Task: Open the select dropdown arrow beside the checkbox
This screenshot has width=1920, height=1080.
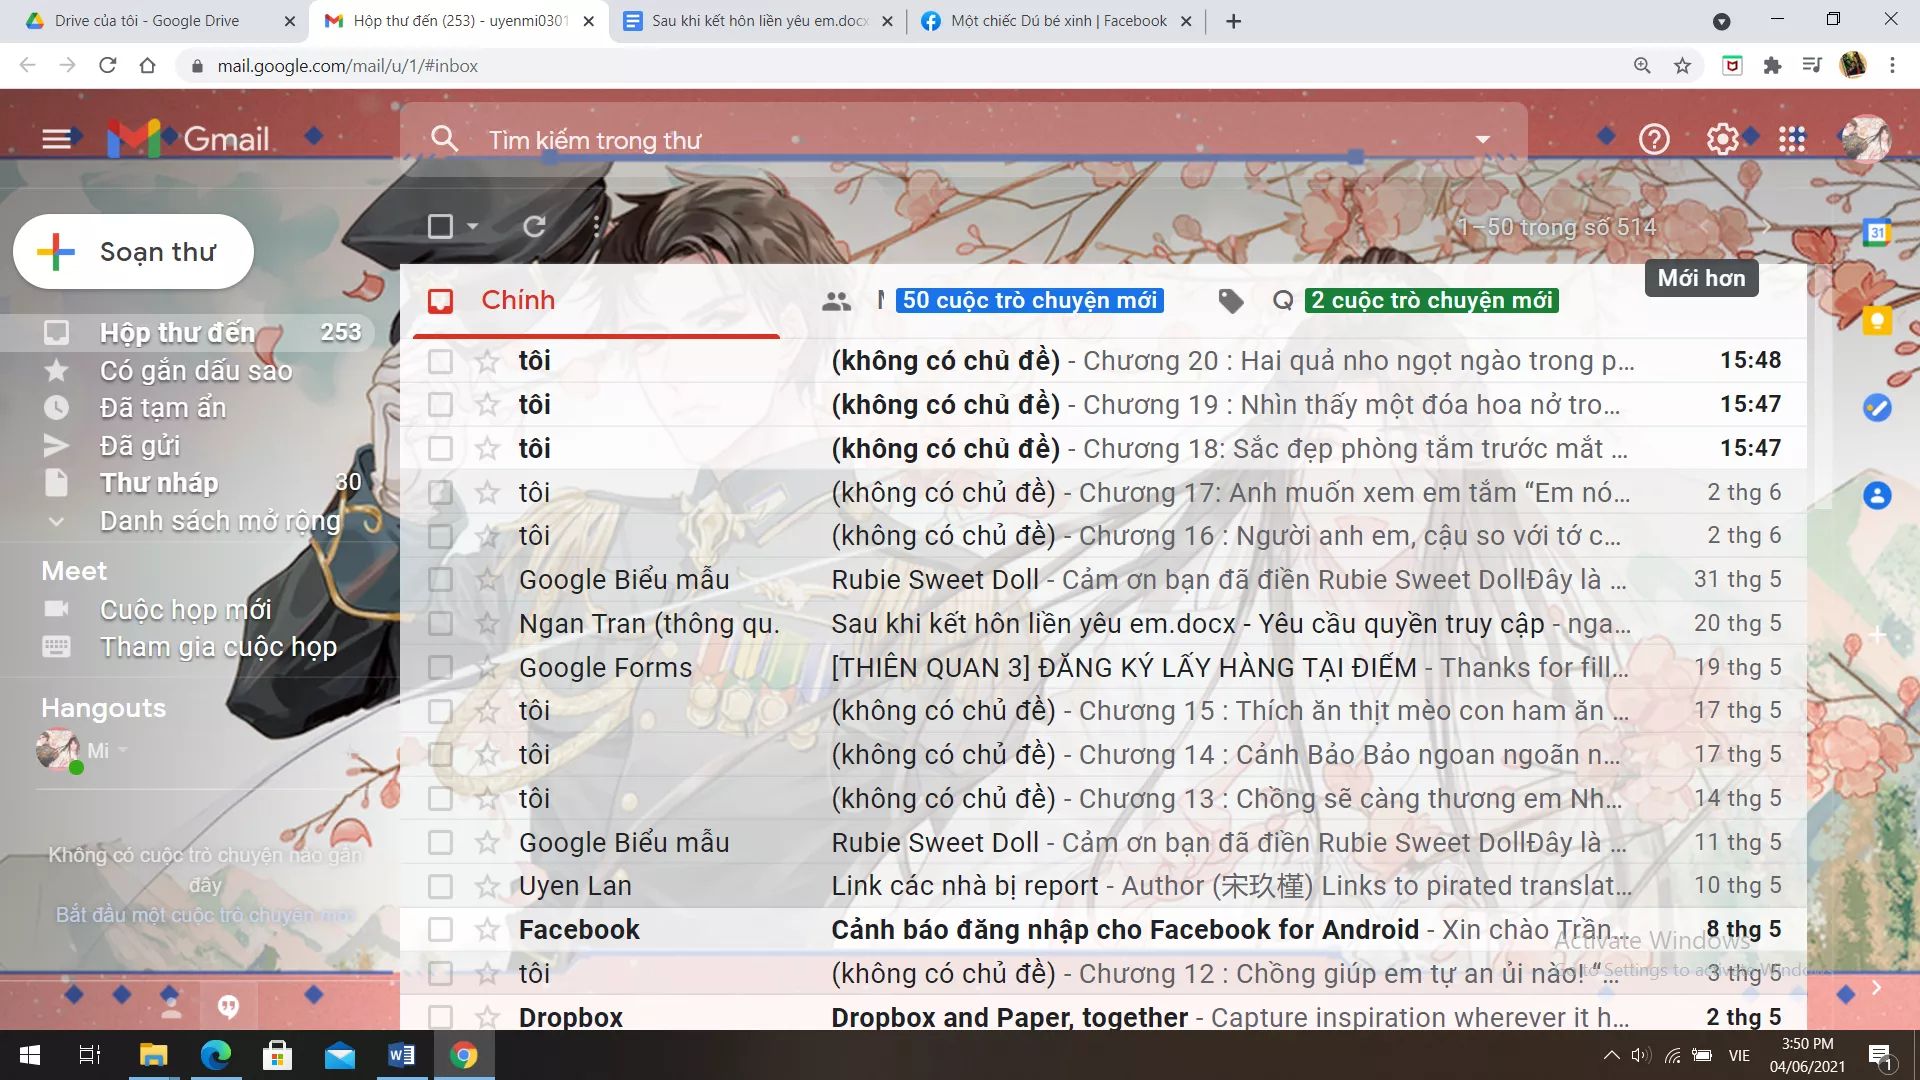Action: click(x=472, y=227)
